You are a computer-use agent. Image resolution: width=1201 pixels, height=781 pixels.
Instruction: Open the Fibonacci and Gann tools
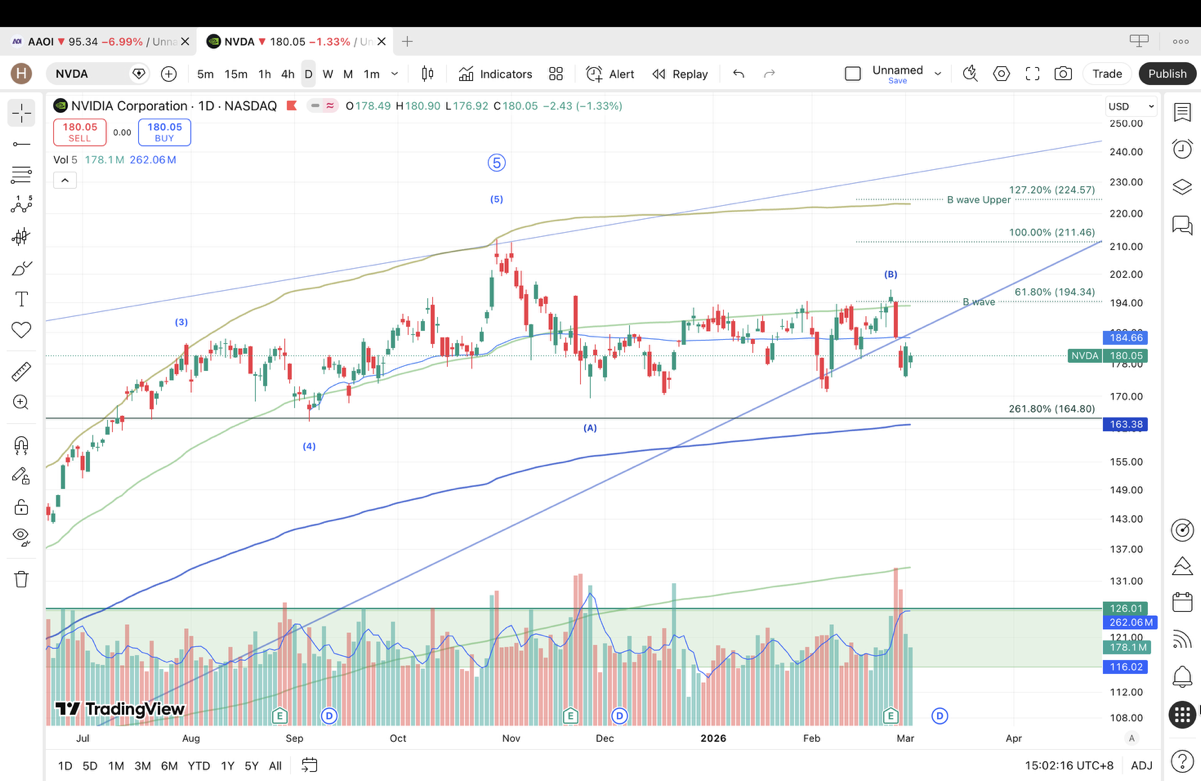tap(21, 175)
